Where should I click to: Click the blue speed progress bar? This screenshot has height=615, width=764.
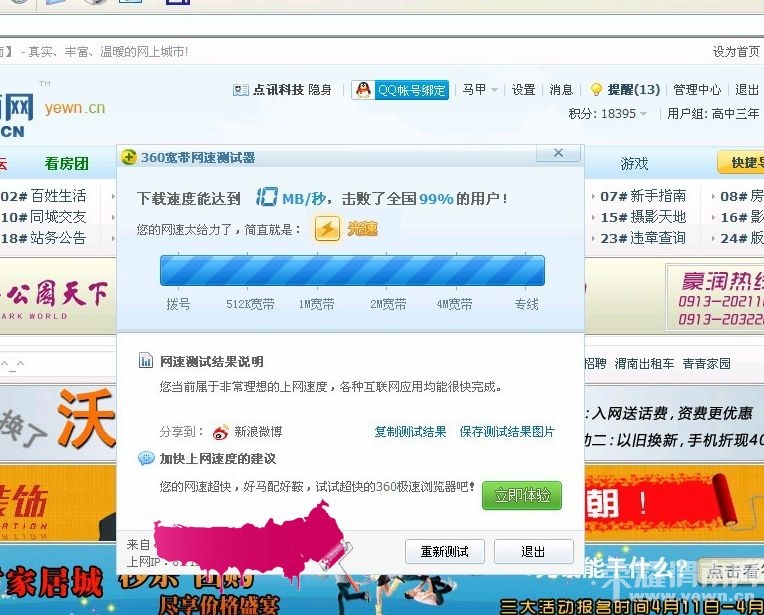coord(352,271)
